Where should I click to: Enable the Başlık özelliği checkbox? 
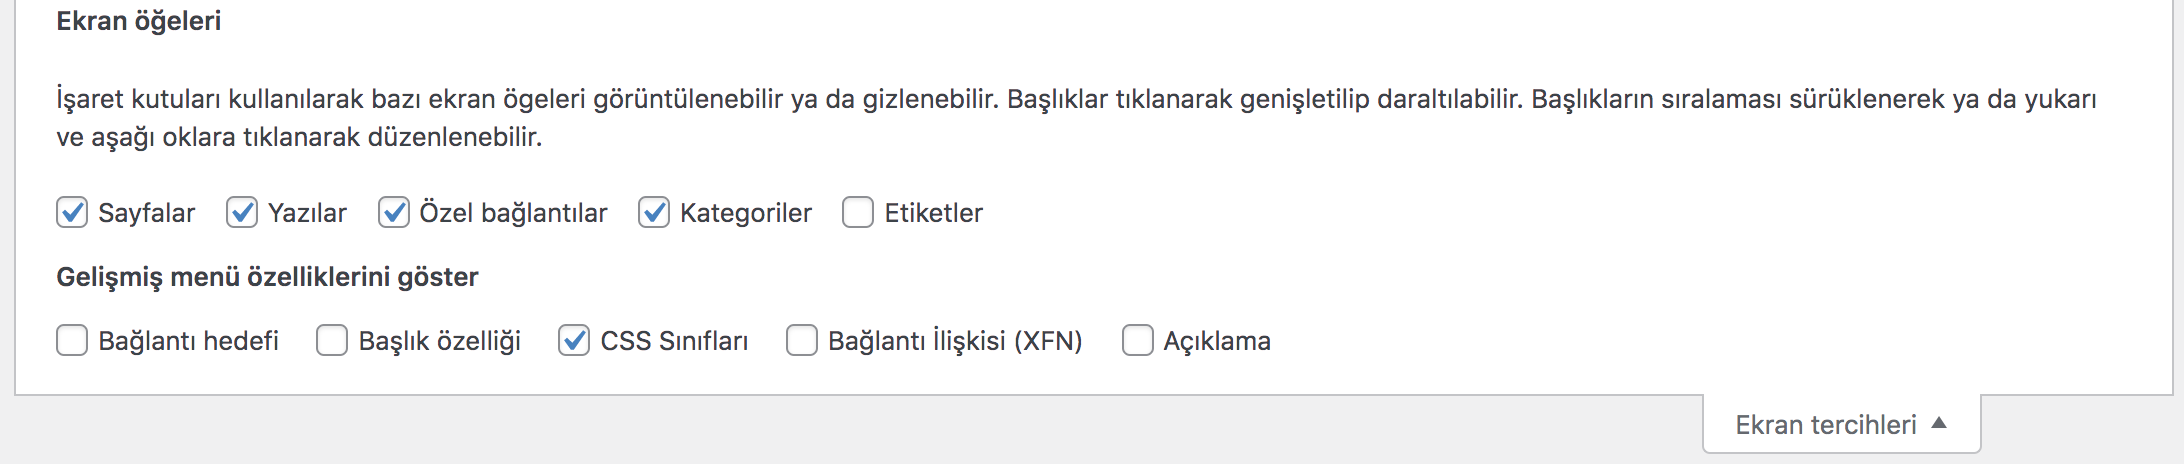[332, 341]
